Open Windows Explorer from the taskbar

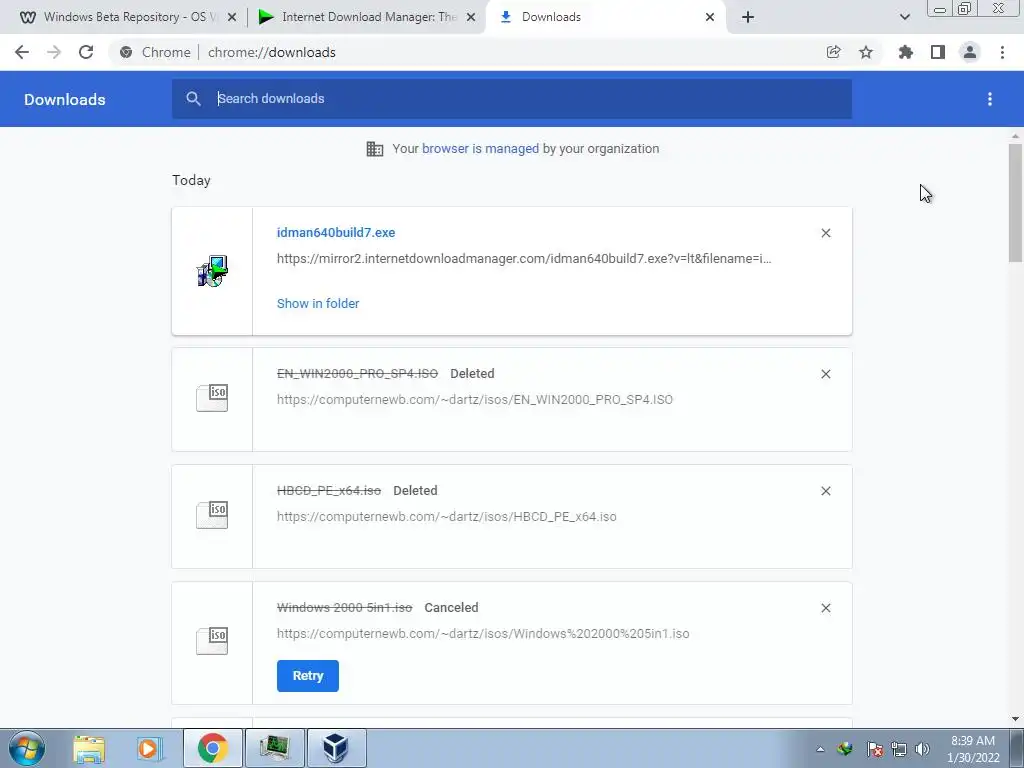click(x=89, y=748)
